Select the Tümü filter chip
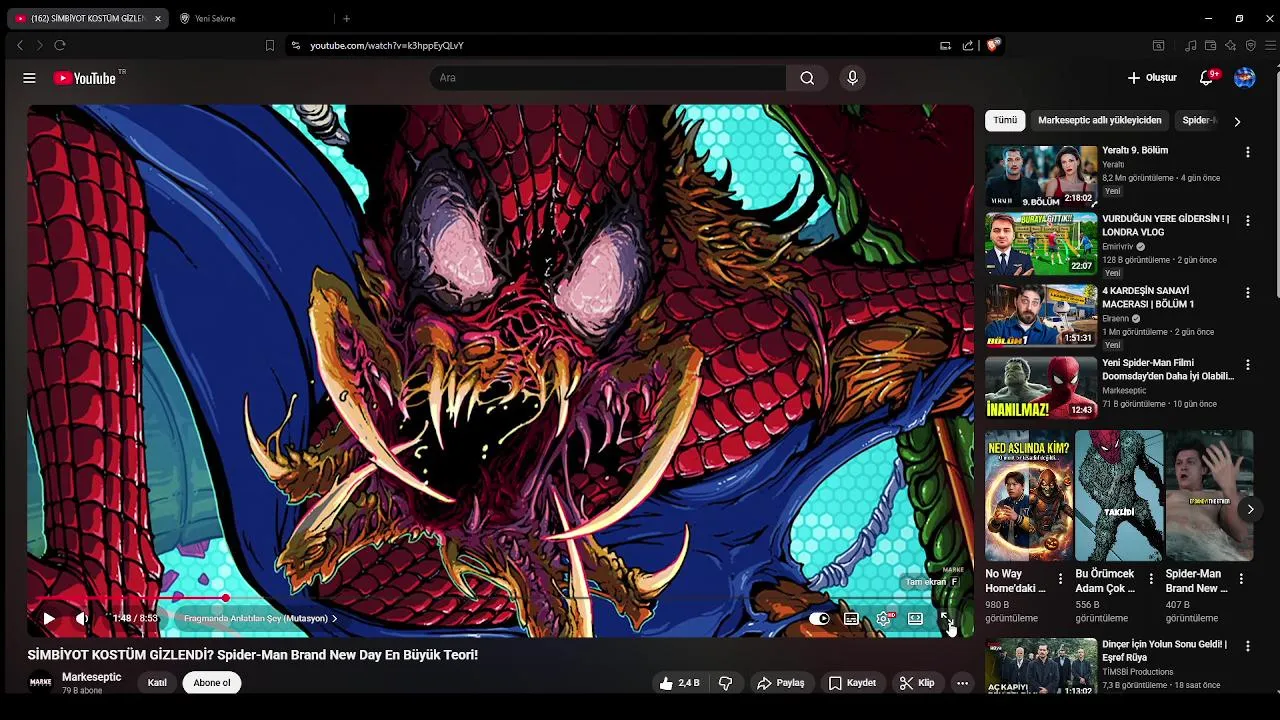Screen dimensions: 1280x720 pyautogui.click(x=1005, y=120)
